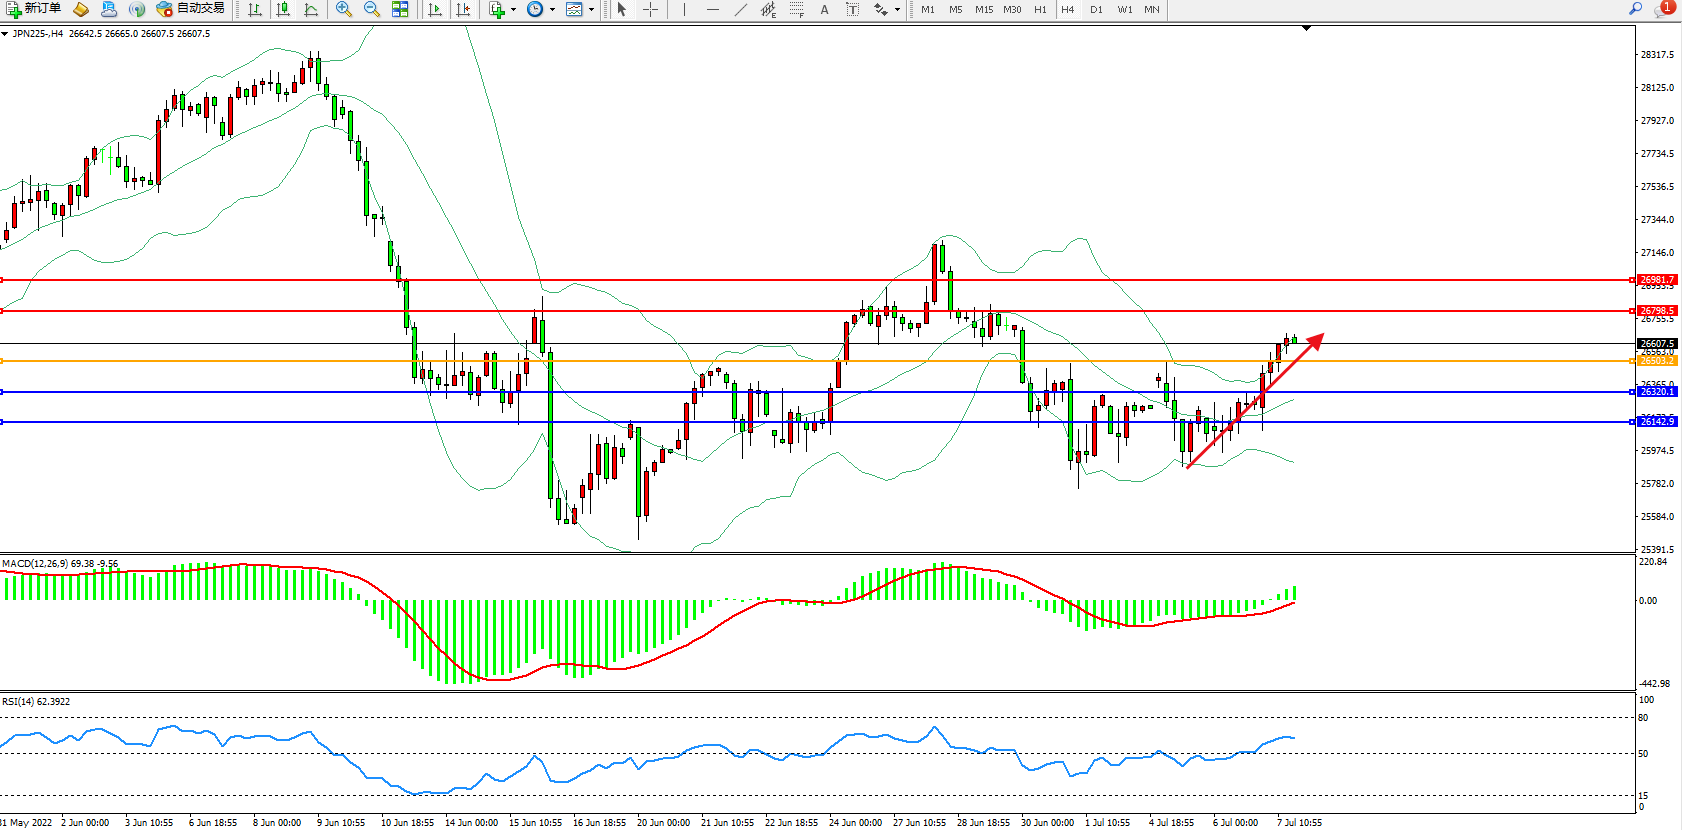Viewport: 1682px width, 830px height.
Task: Switch the chart to candlesticks
Action: (x=284, y=9)
